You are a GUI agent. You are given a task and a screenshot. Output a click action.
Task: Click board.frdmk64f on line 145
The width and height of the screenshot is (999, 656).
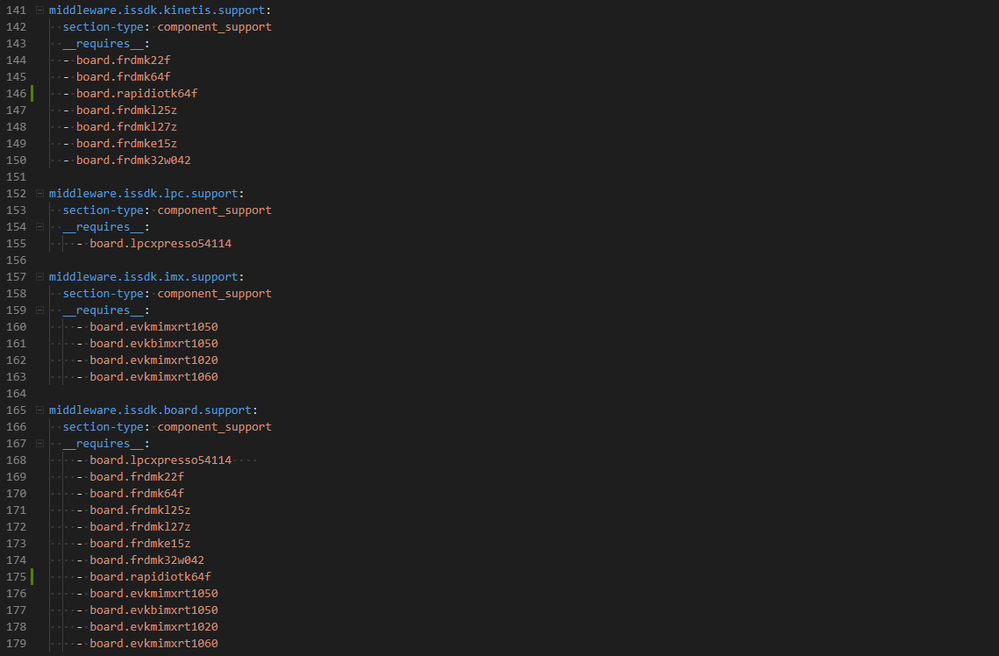[123, 76]
